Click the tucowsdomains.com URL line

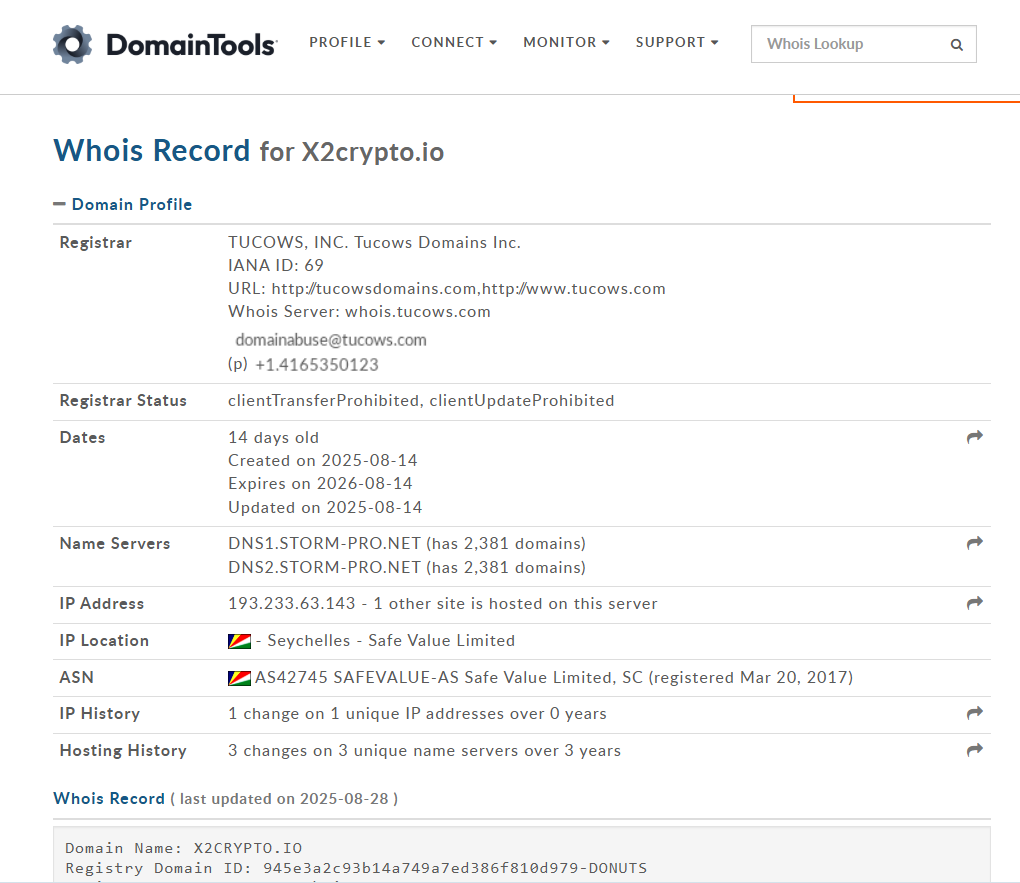pyautogui.click(x=446, y=288)
